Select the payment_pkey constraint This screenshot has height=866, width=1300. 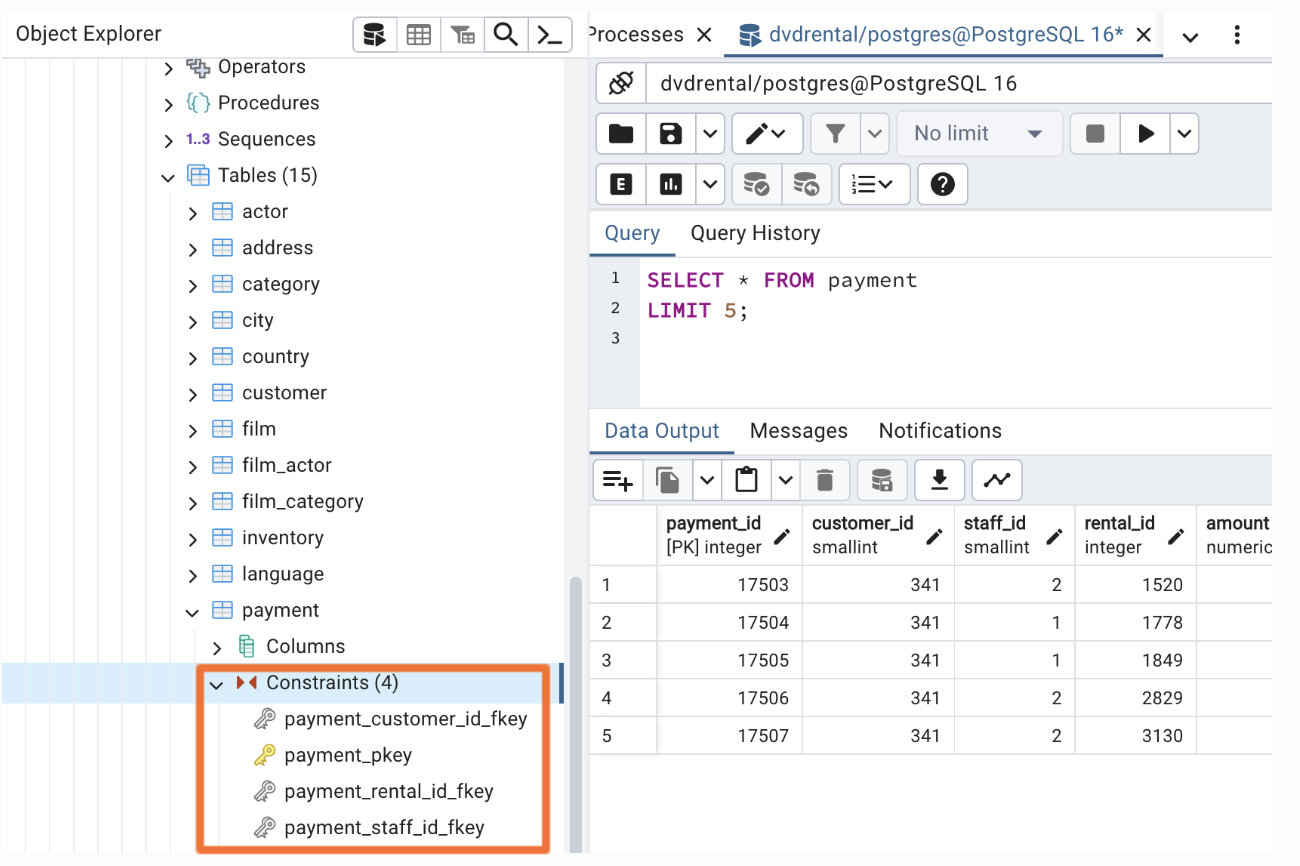(x=348, y=755)
